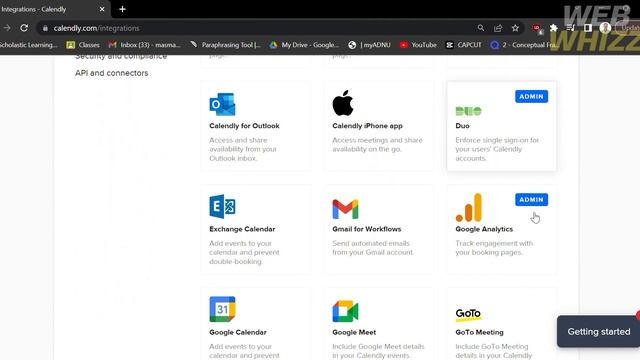Open the Getting started panel
Viewport: 640px width, 360px height.
[x=598, y=331]
